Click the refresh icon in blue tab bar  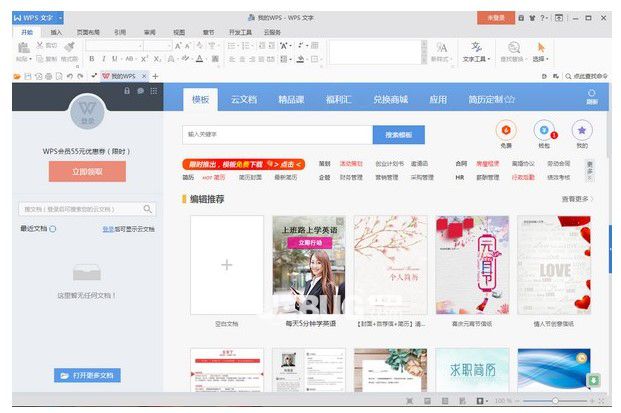click(592, 93)
